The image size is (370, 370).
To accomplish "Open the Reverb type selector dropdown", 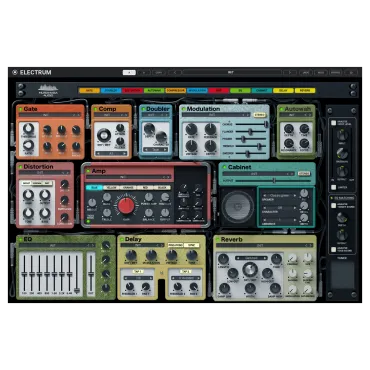I will point(251,258).
